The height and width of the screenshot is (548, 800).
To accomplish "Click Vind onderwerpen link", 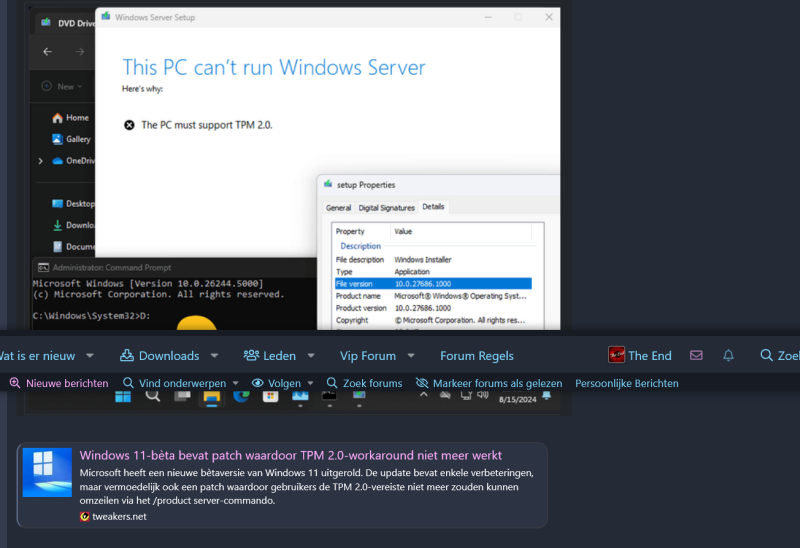I will point(182,383).
